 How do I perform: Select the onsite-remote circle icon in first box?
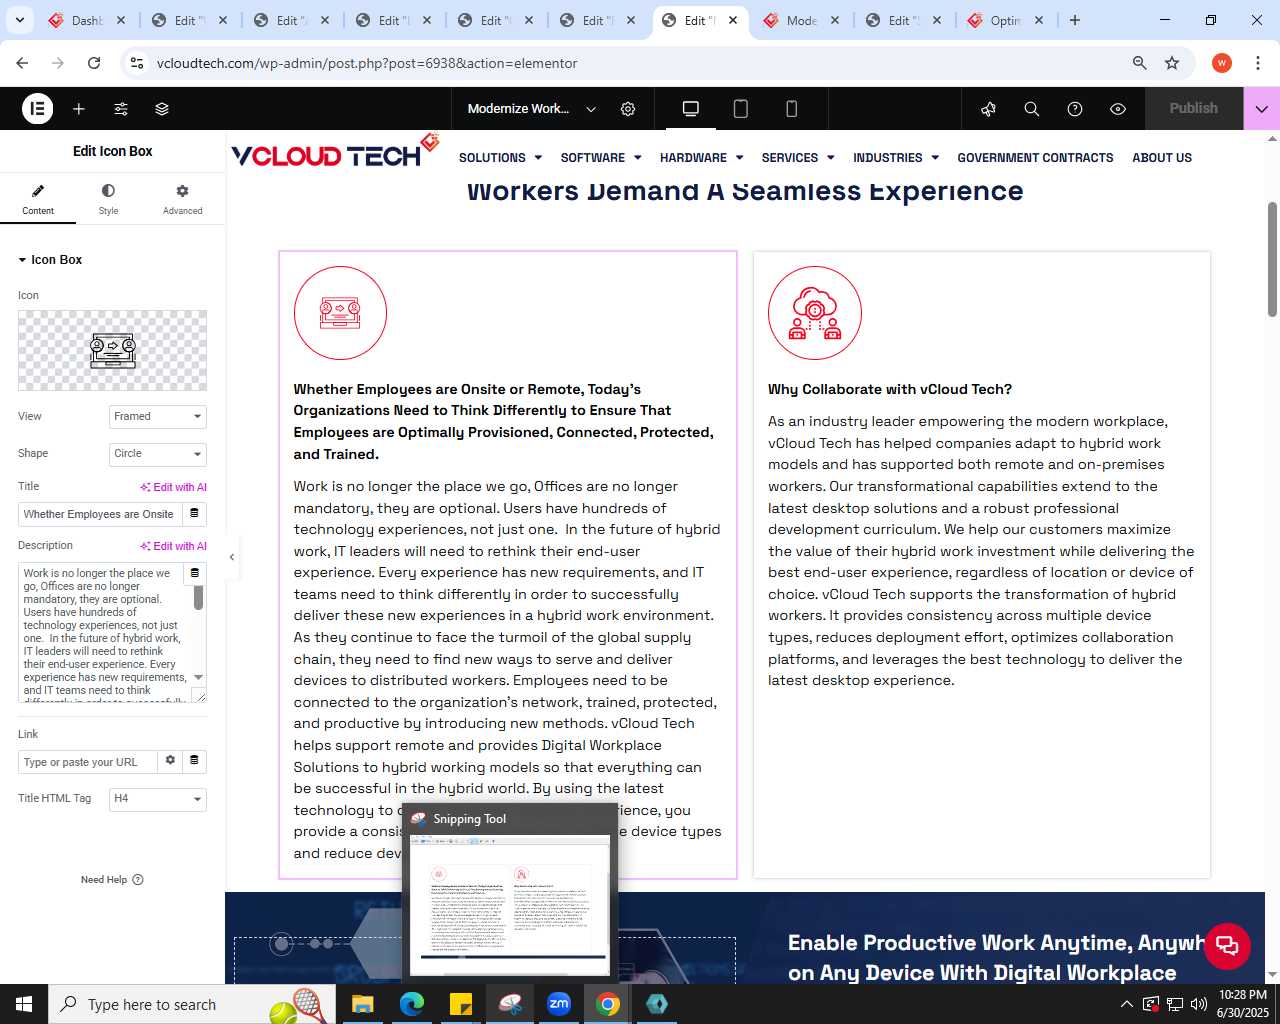coord(340,313)
